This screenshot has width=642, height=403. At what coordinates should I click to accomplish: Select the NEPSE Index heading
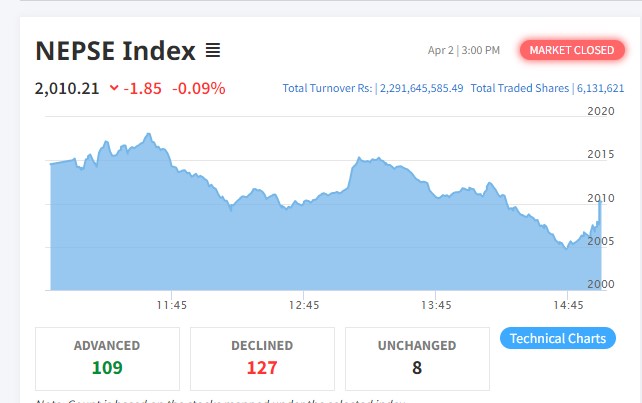(115, 51)
